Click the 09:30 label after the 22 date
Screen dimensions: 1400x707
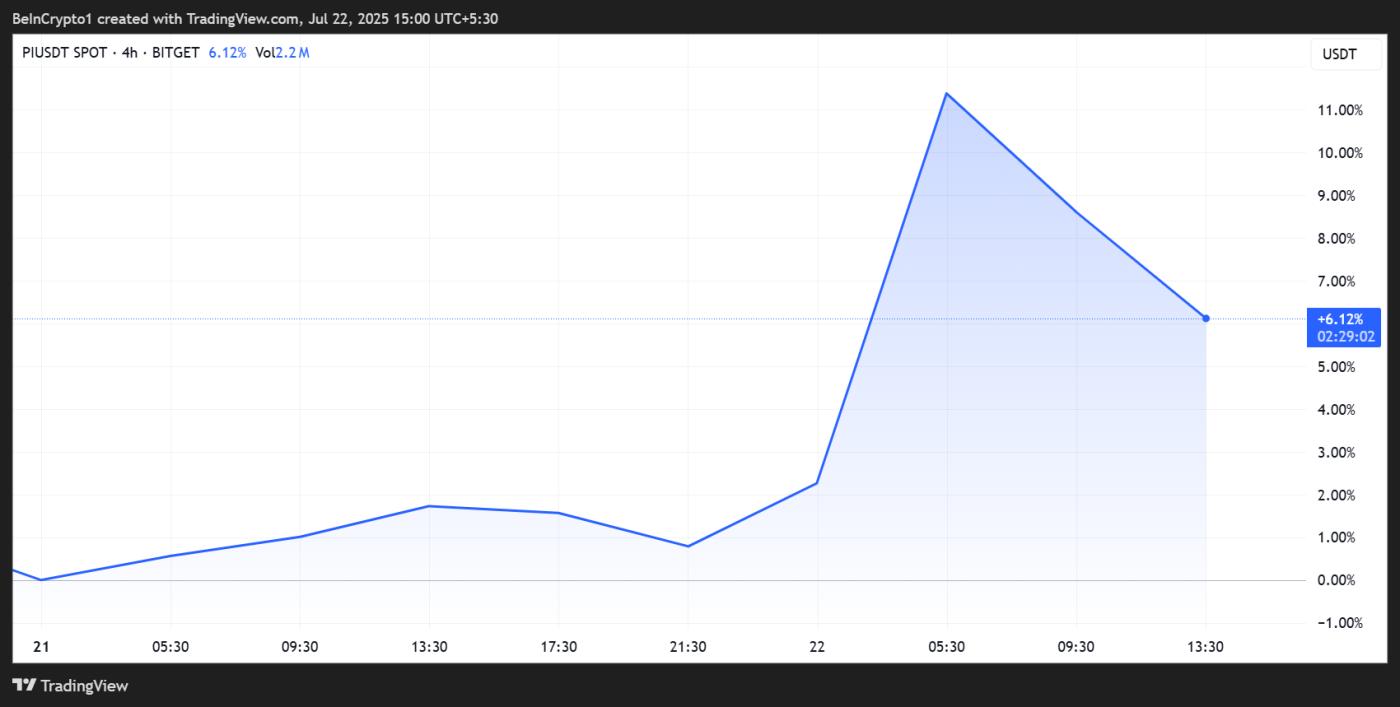[x=1076, y=647]
